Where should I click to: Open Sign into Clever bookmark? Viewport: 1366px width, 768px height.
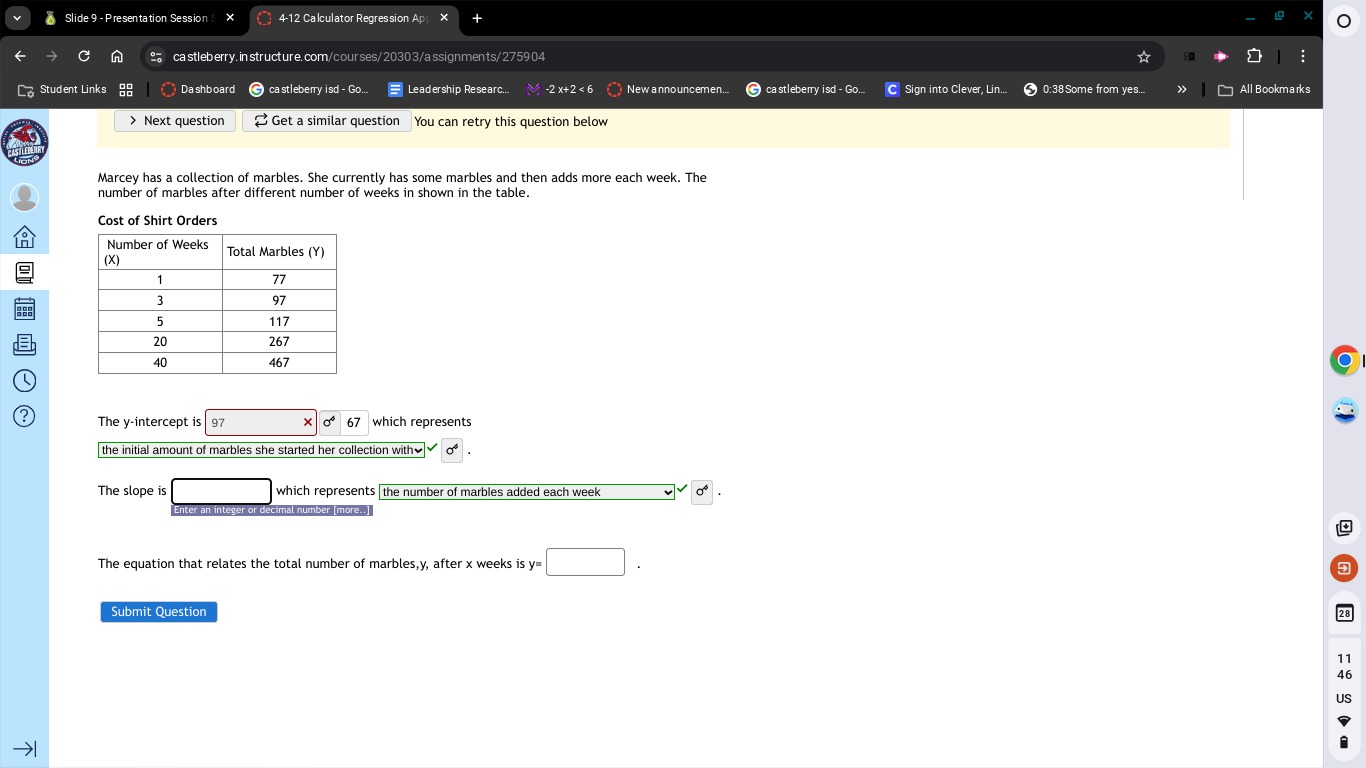pyautogui.click(x=947, y=89)
